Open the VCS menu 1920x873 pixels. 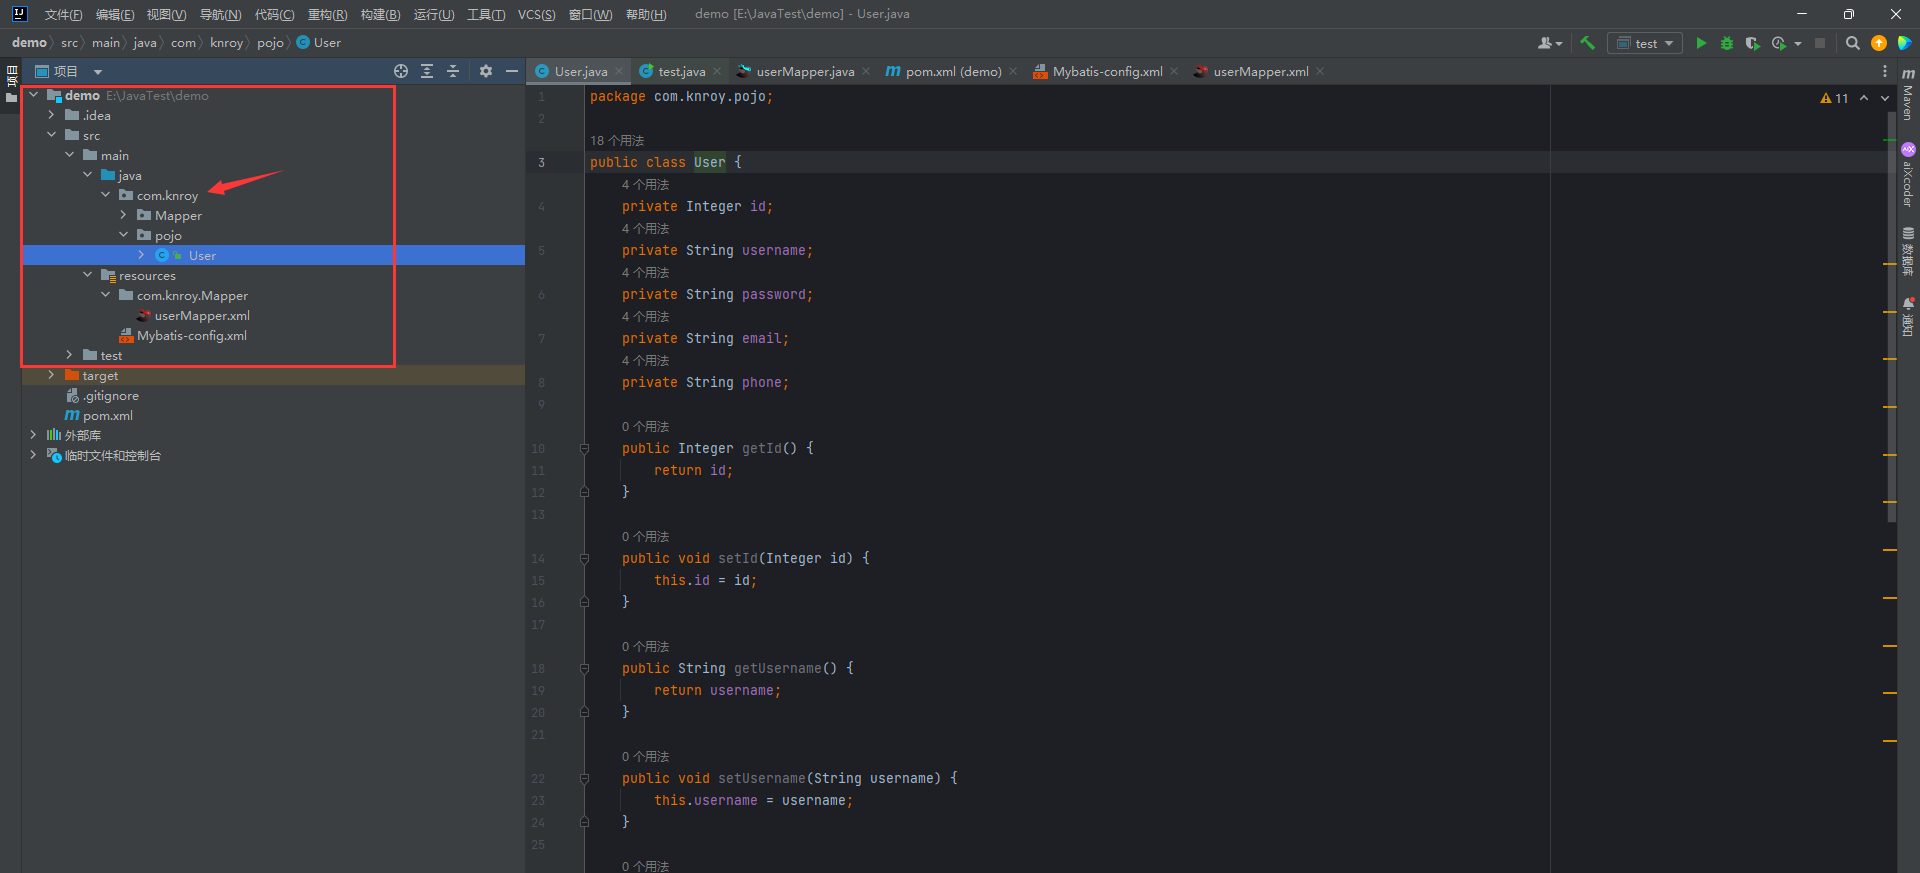(536, 14)
